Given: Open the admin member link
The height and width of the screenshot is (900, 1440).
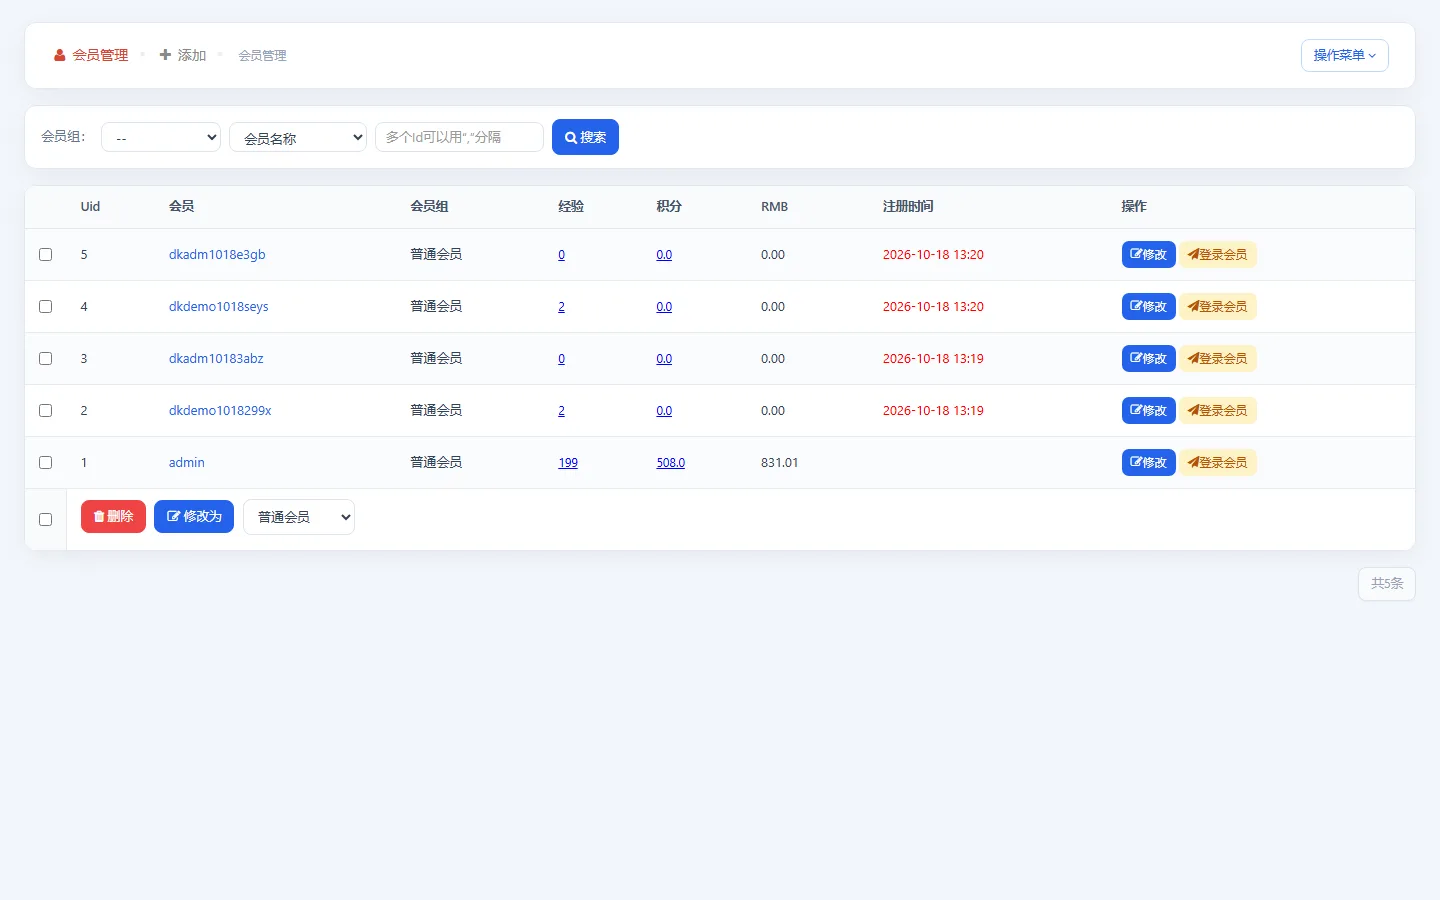Looking at the screenshot, I should [x=186, y=463].
